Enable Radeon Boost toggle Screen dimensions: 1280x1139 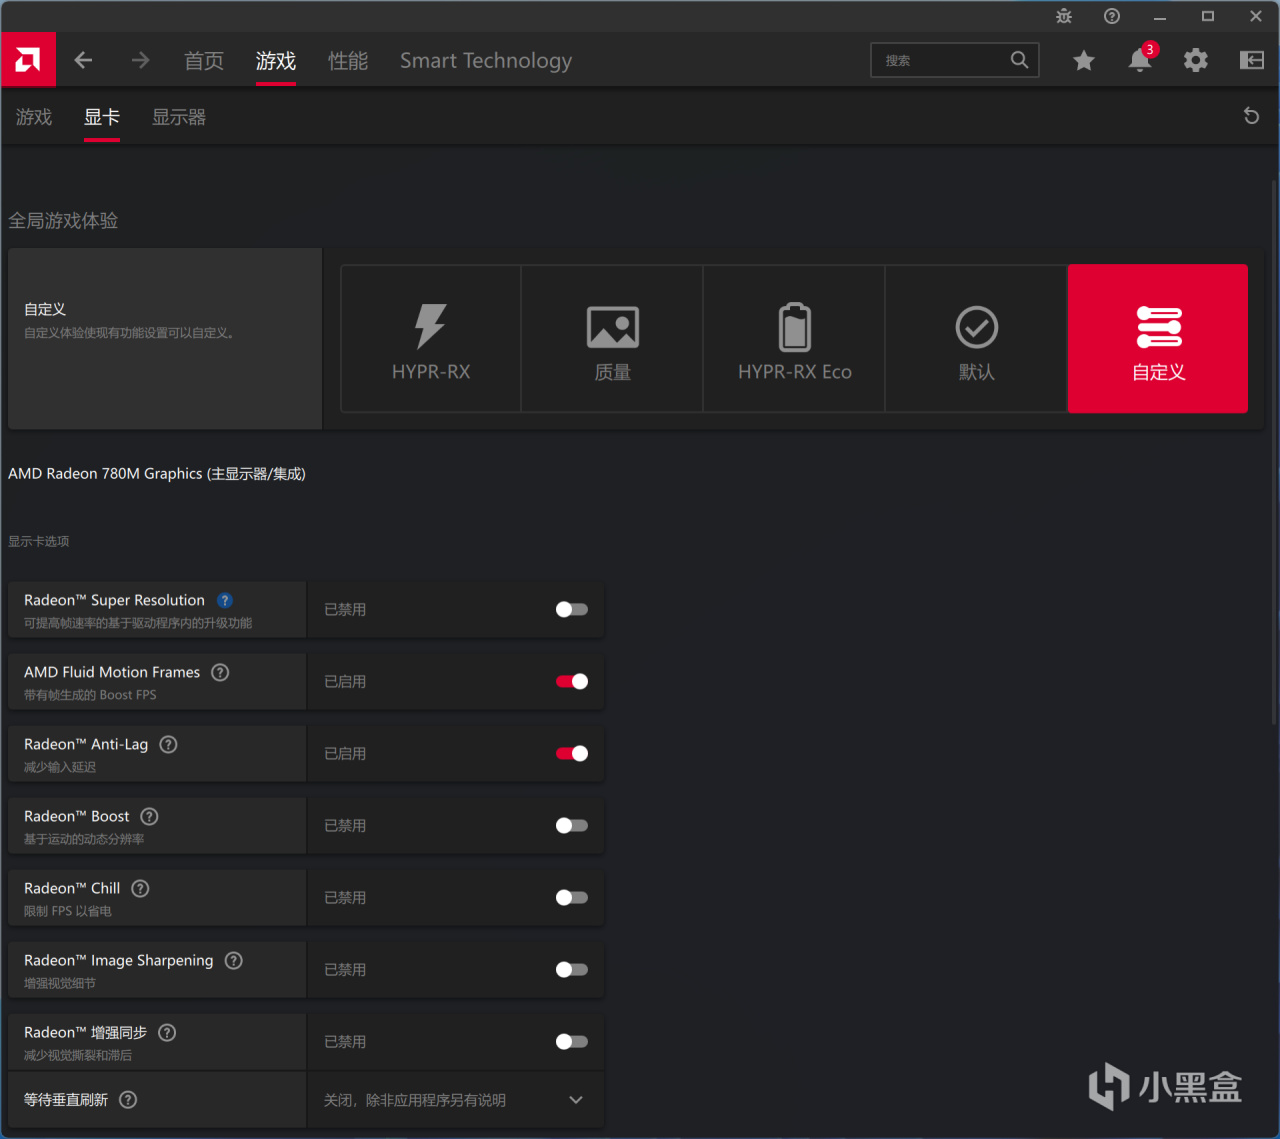pyautogui.click(x=572, y=826)
